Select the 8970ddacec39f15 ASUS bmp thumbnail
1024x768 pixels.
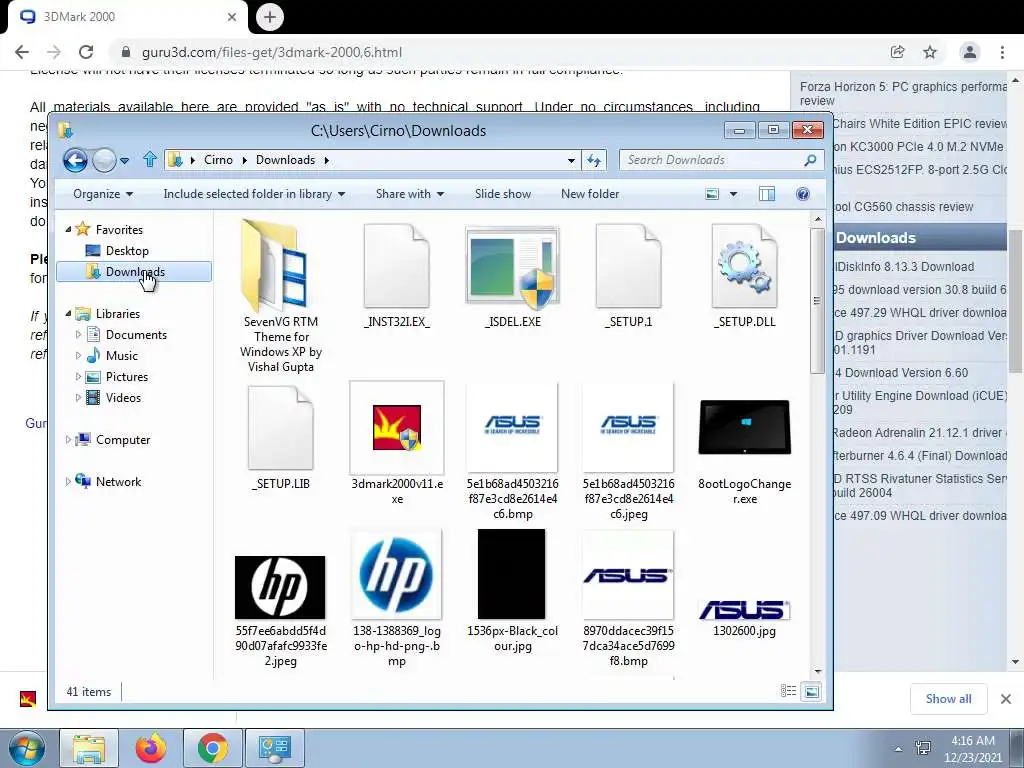(628, 574)
